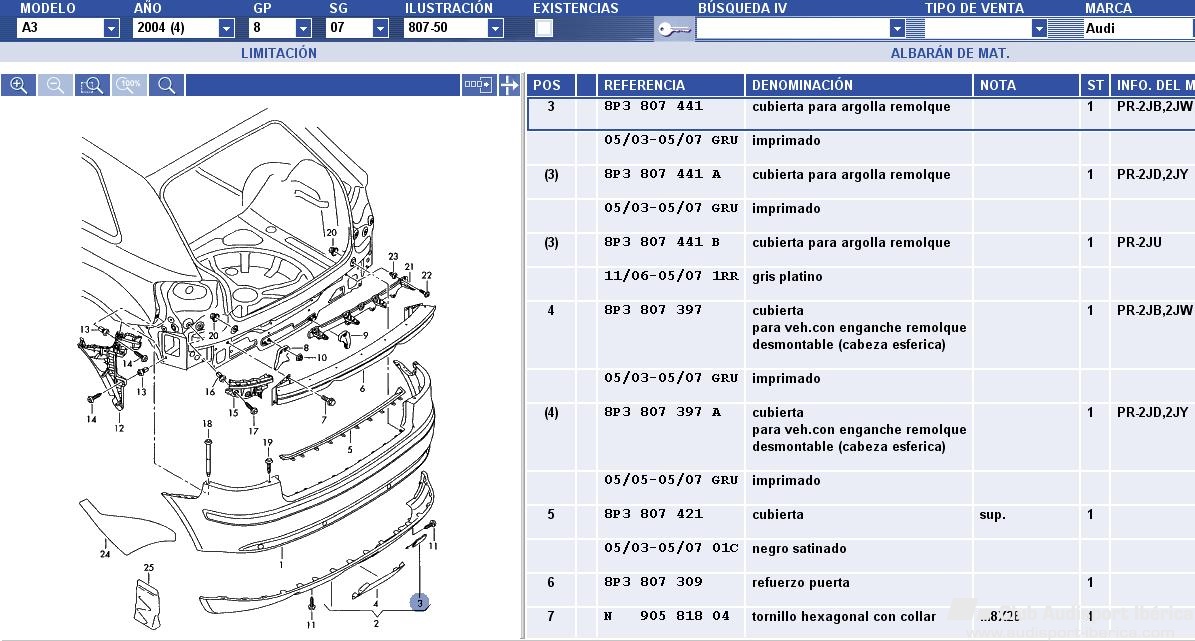Click callout number 12 in the diagram
This screenshot has width=1195, height=641.
click(x=119, y=428)
